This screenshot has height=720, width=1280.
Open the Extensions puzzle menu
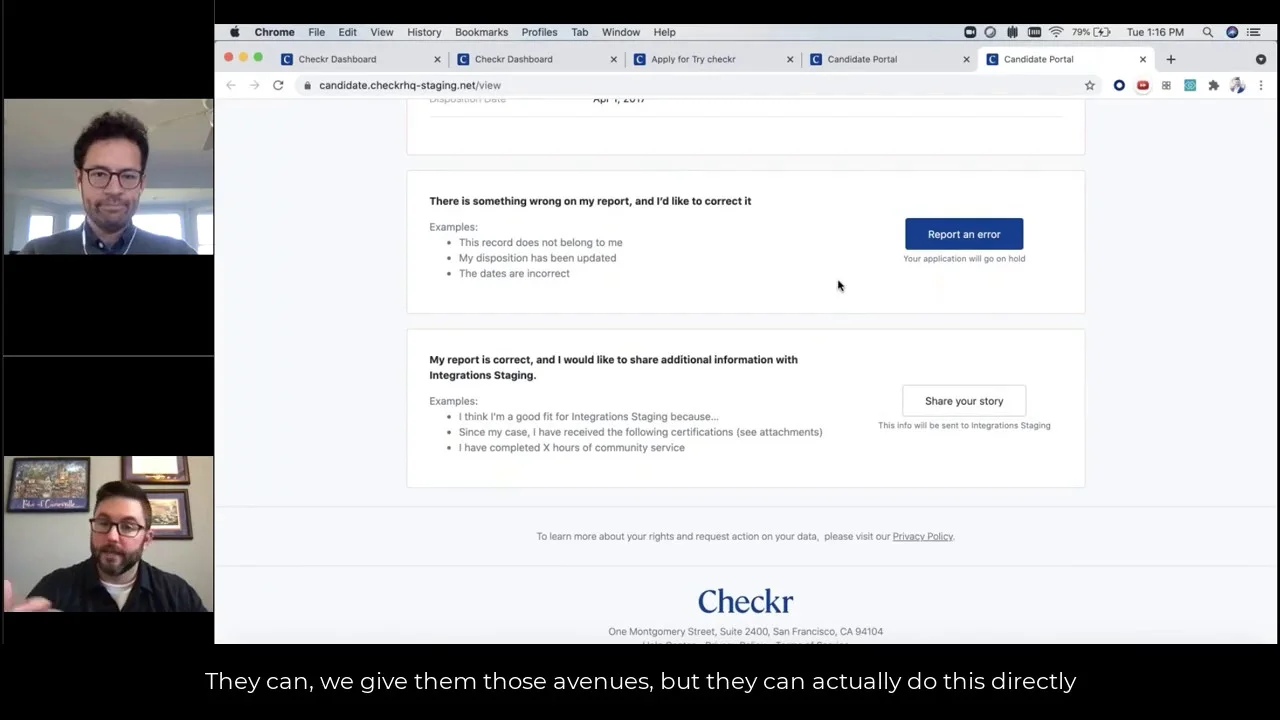1214,85
